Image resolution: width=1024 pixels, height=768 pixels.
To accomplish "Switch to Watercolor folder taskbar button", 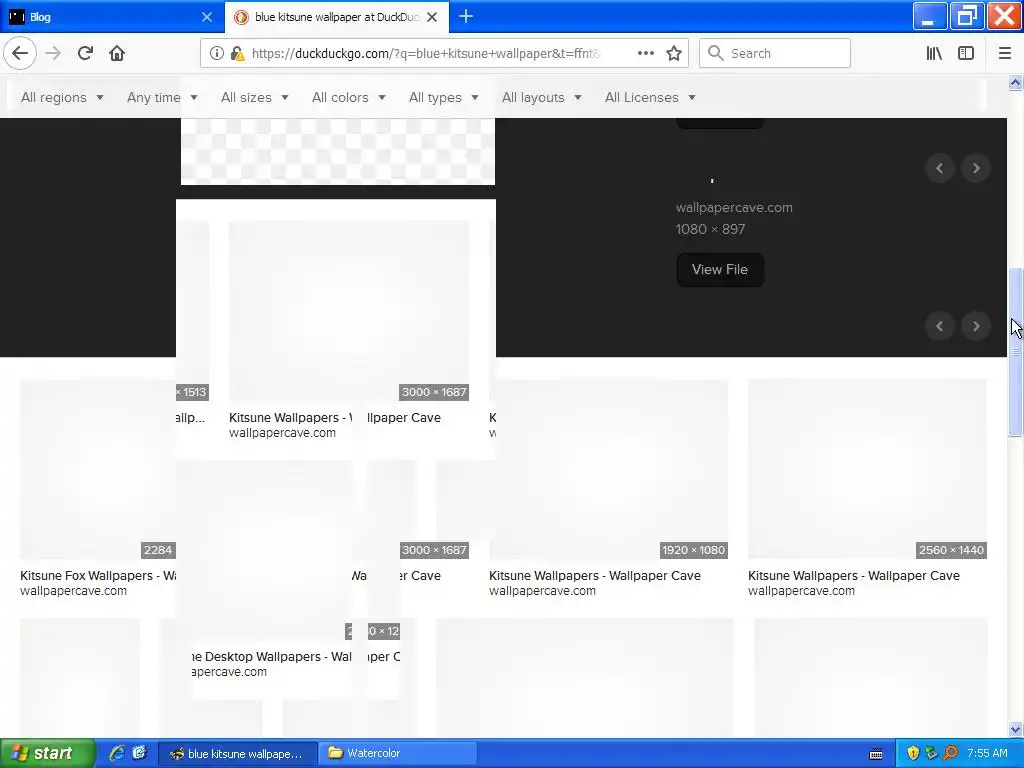I will pyautogui.click(x=400, y=753).
